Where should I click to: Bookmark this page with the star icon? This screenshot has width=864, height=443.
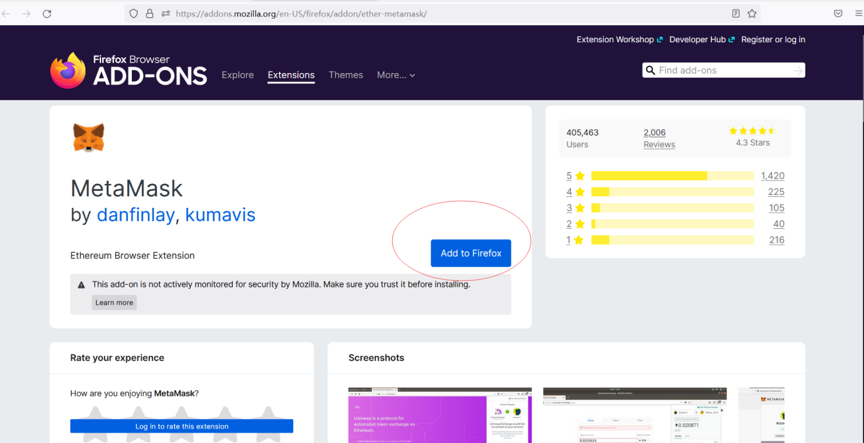[x=752, y=14]
